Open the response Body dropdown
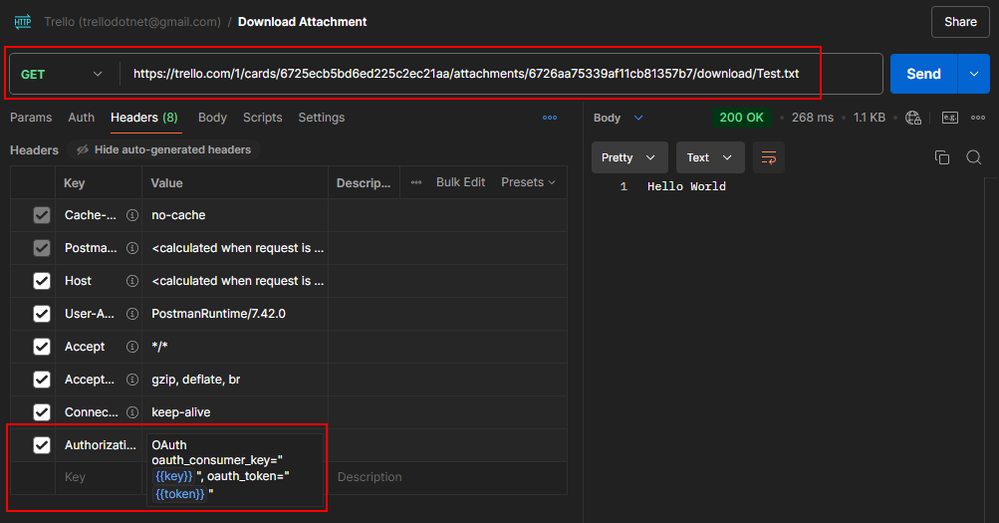Screen dimensions: 999x523 tap(618, 118)
